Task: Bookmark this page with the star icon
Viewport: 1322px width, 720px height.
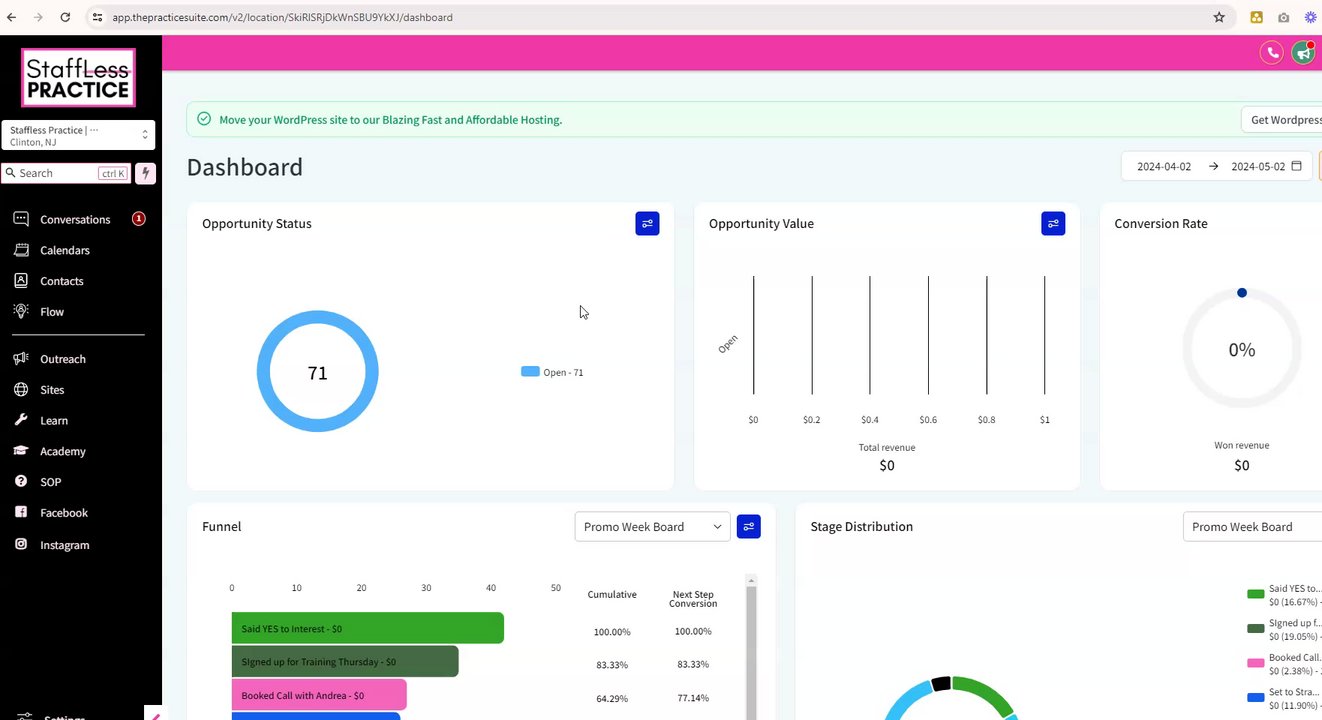Action: coord(1219,17)
